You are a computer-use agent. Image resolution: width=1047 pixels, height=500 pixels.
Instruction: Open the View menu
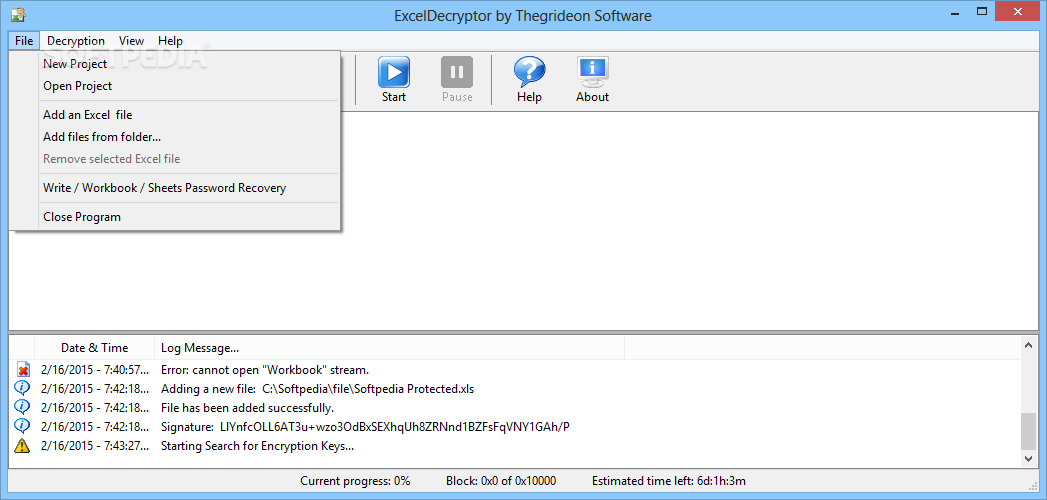click(x=132, y=41)
